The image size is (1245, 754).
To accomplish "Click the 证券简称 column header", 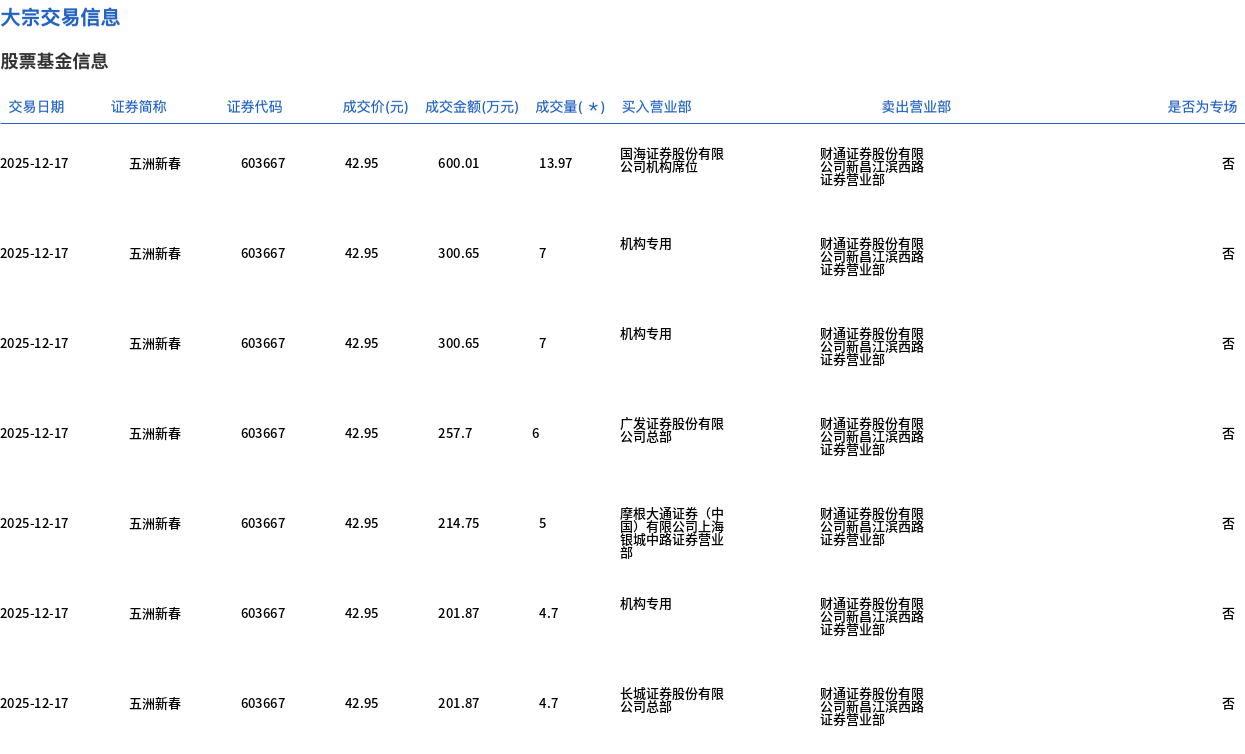I will (x=139, y=107).
